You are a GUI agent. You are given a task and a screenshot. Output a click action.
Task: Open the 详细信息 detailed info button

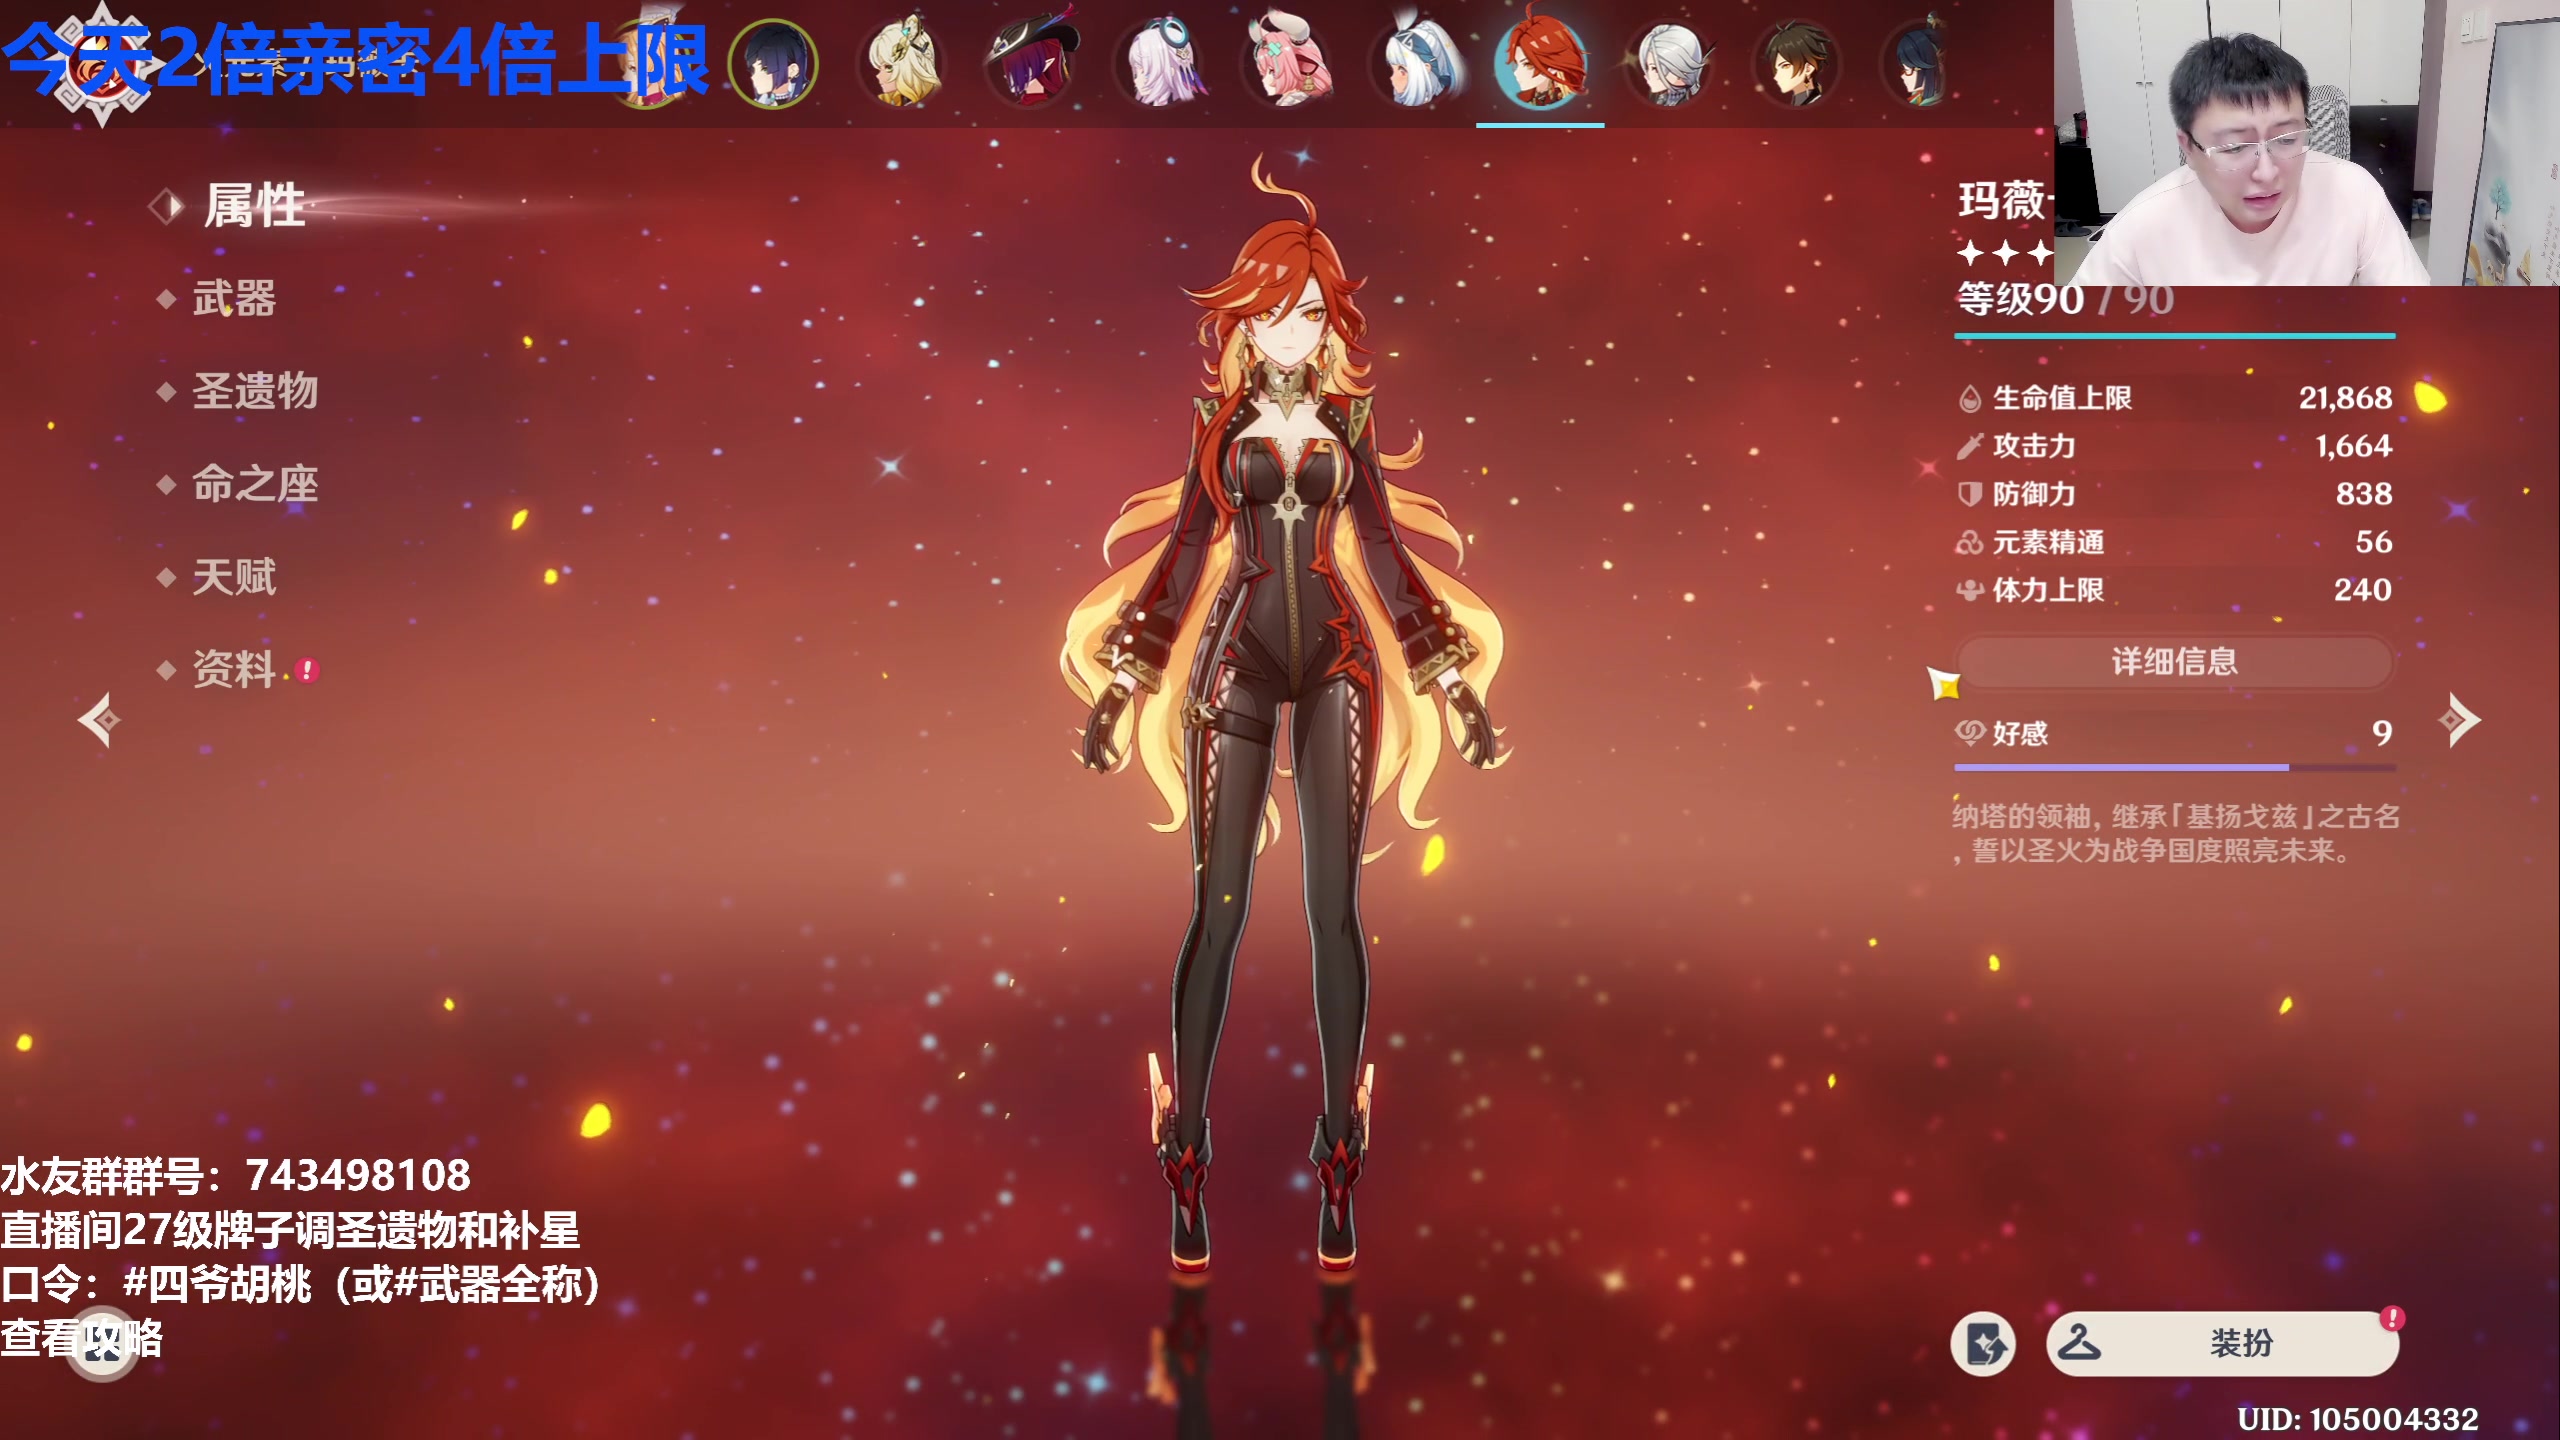click(x=2174, y=661)
